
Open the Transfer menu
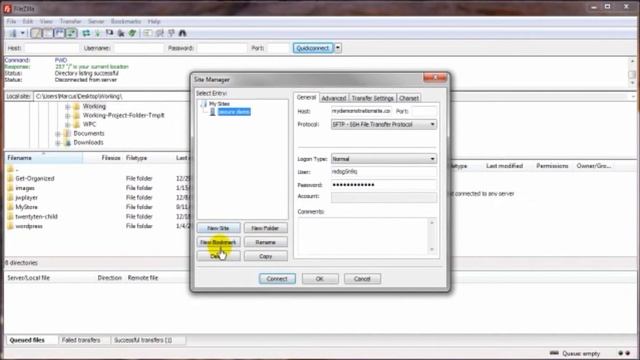71,21
